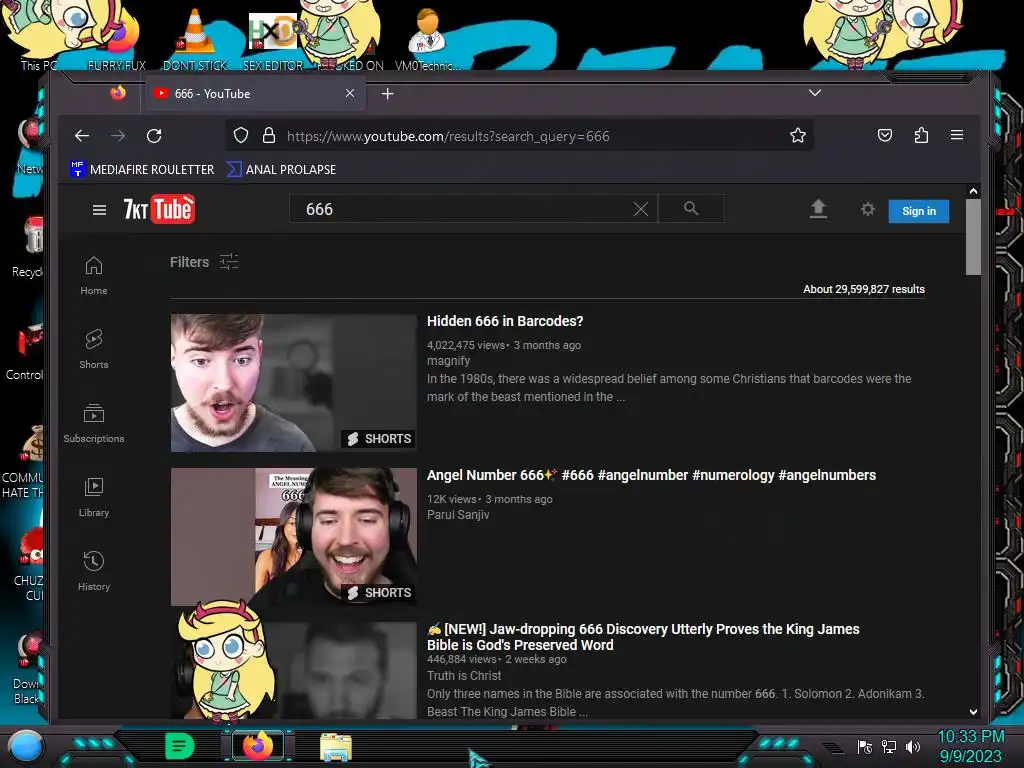Open the Hidden 666 in Barcodes? title

505,321
